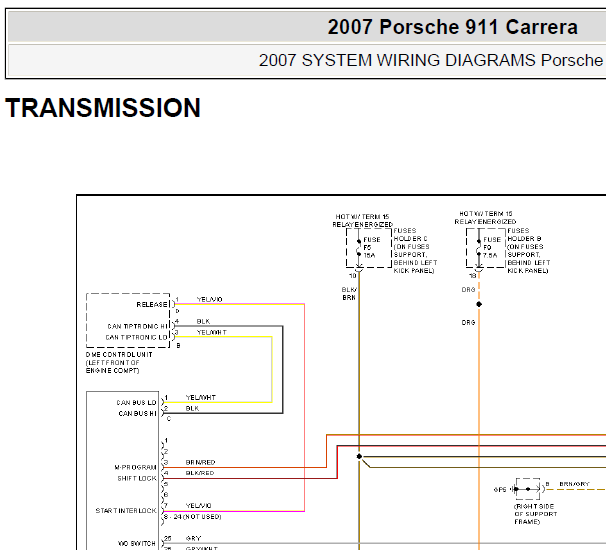Viewport: 606px width, 550px height.
Task: Click the "CAN BUS HI" pin label
Action: [x=138, y=414]
